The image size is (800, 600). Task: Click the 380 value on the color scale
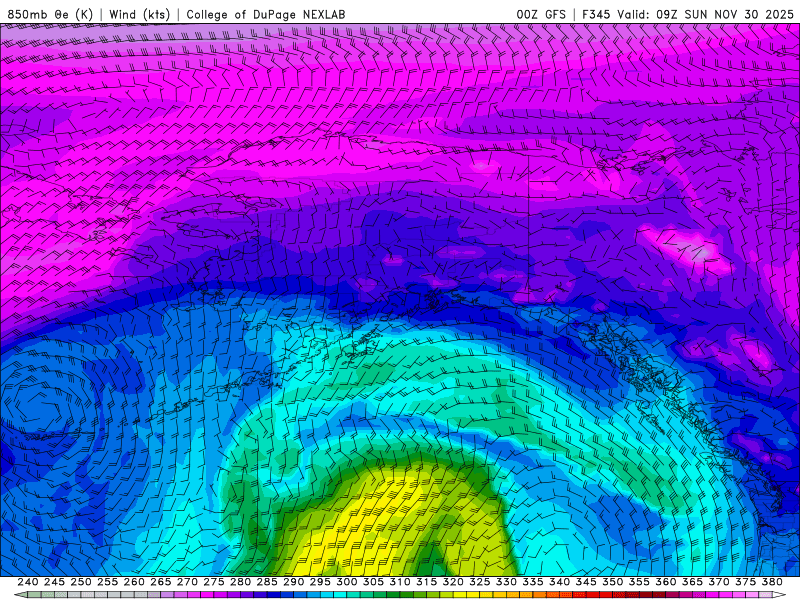772,582
